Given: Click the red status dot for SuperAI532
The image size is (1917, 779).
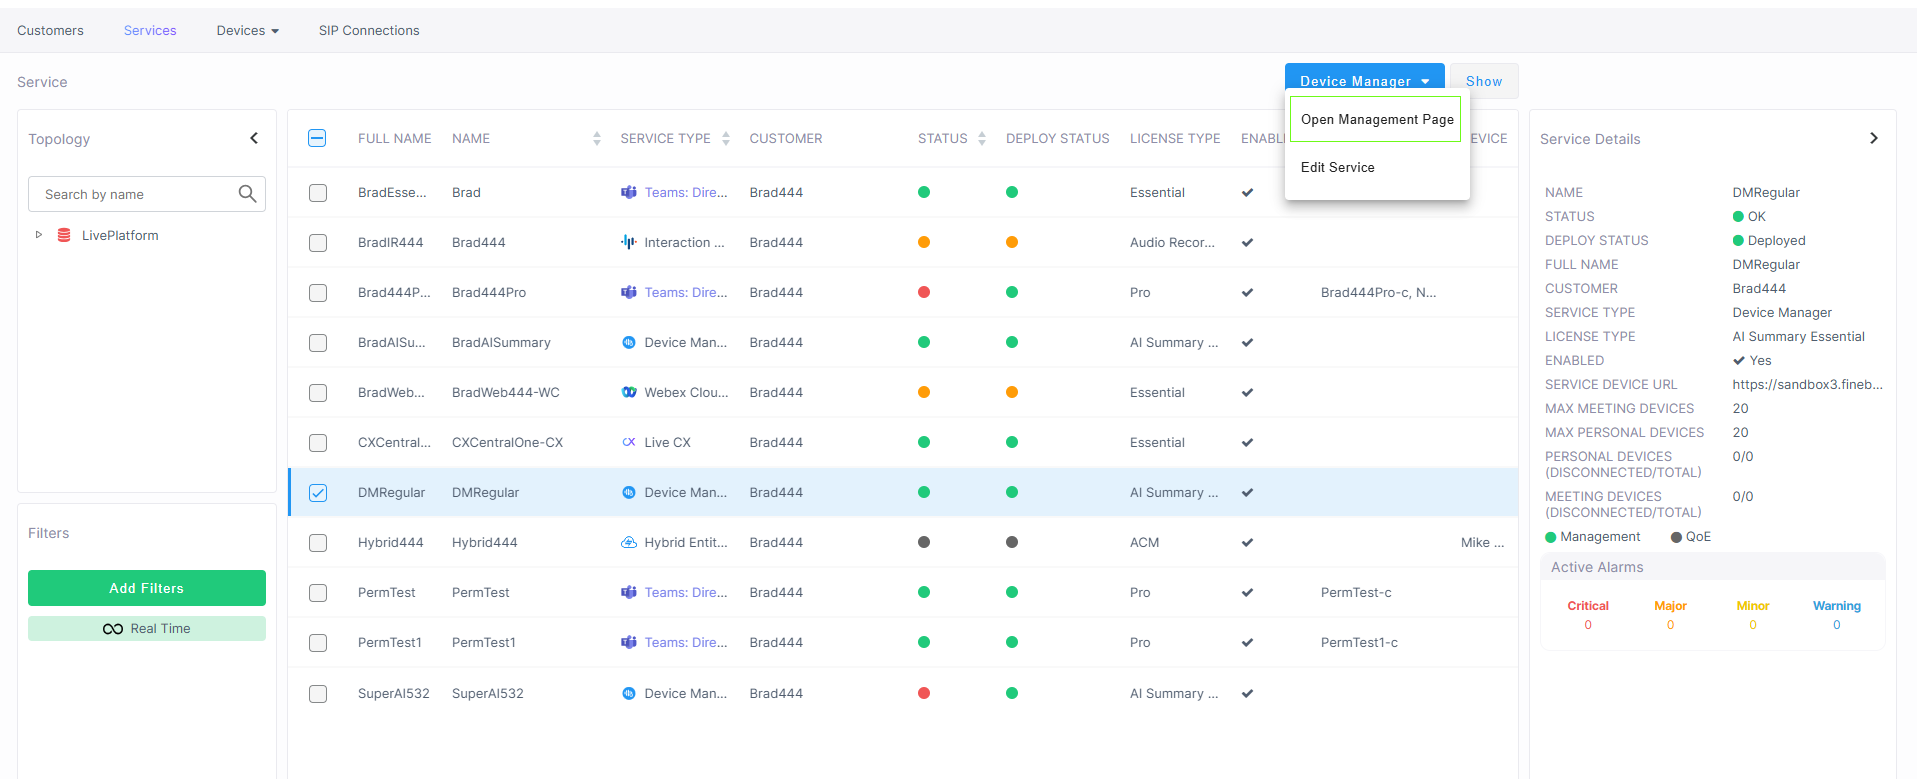Looking at the screenshot, I should (924, 693).
